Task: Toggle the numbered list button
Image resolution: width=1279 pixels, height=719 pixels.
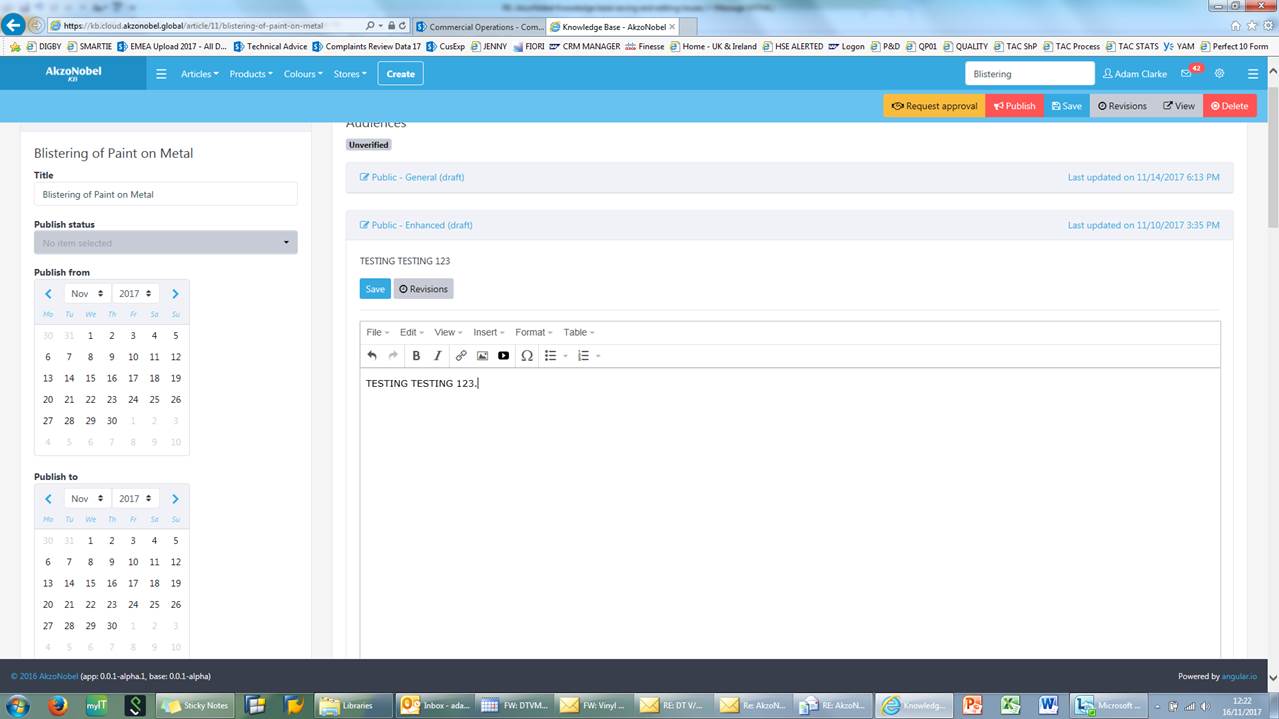Action: [x=583, y=356]
